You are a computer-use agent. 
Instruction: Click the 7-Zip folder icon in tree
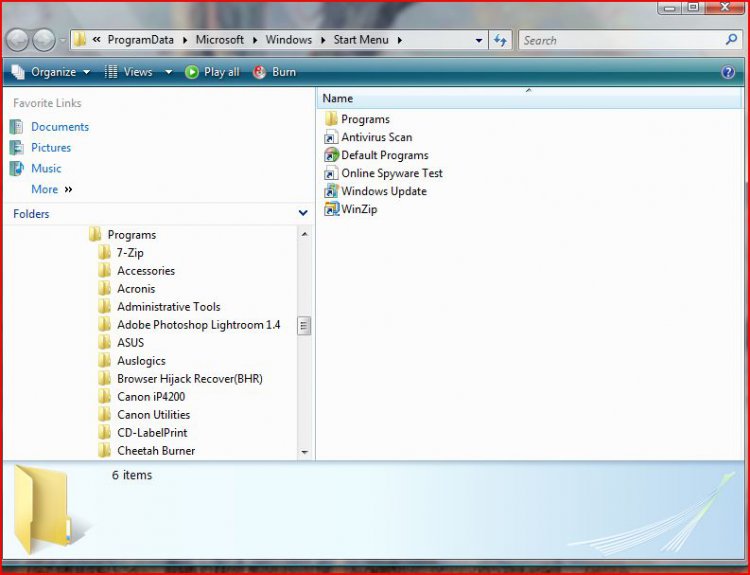pos(104,253)
